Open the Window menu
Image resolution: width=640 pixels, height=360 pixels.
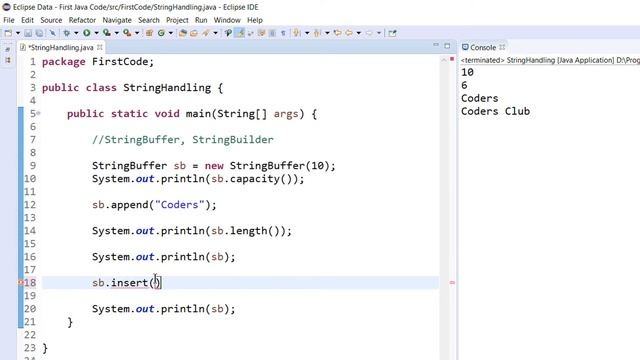point(227,20)
